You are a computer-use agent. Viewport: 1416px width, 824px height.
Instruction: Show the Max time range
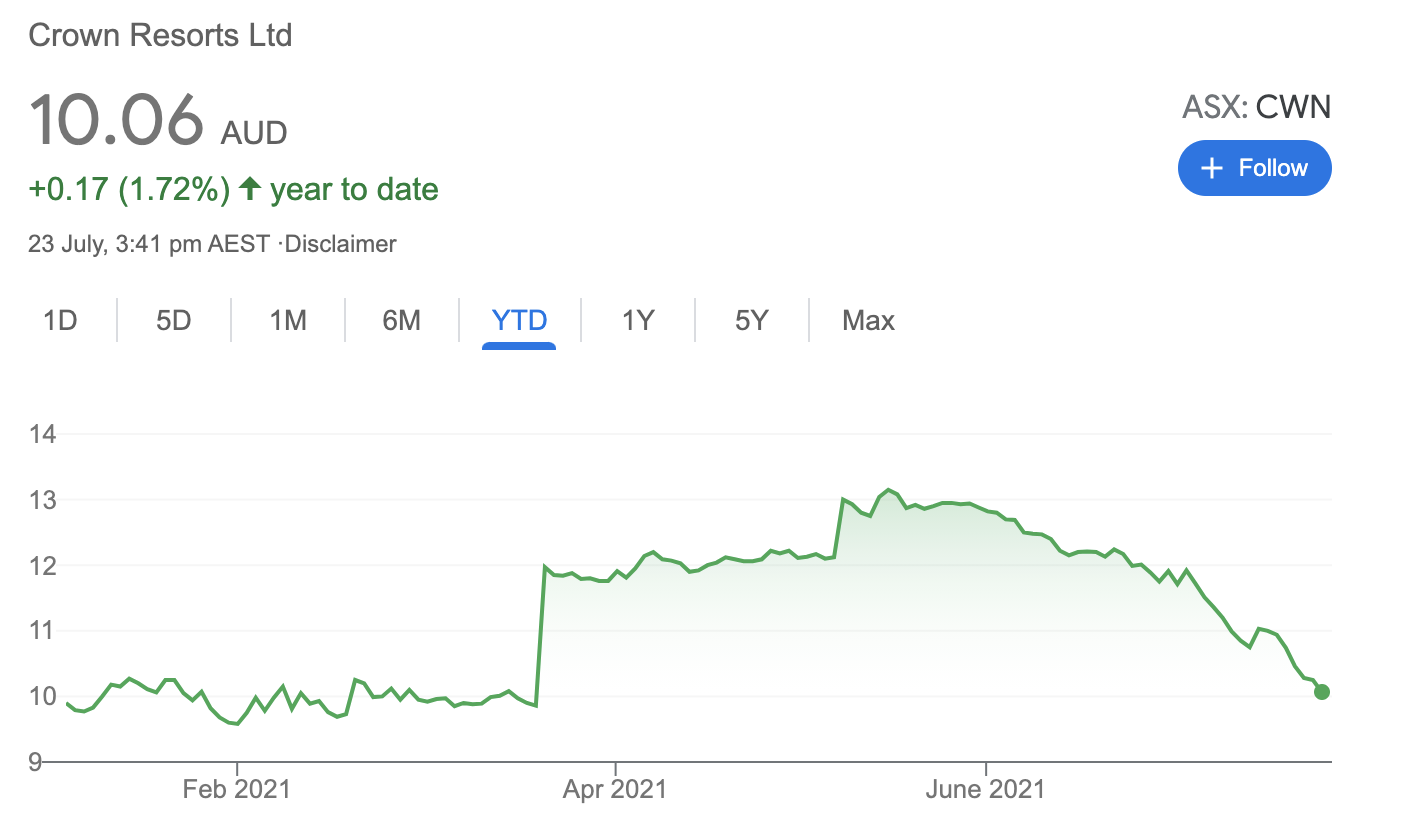[868, 321]
